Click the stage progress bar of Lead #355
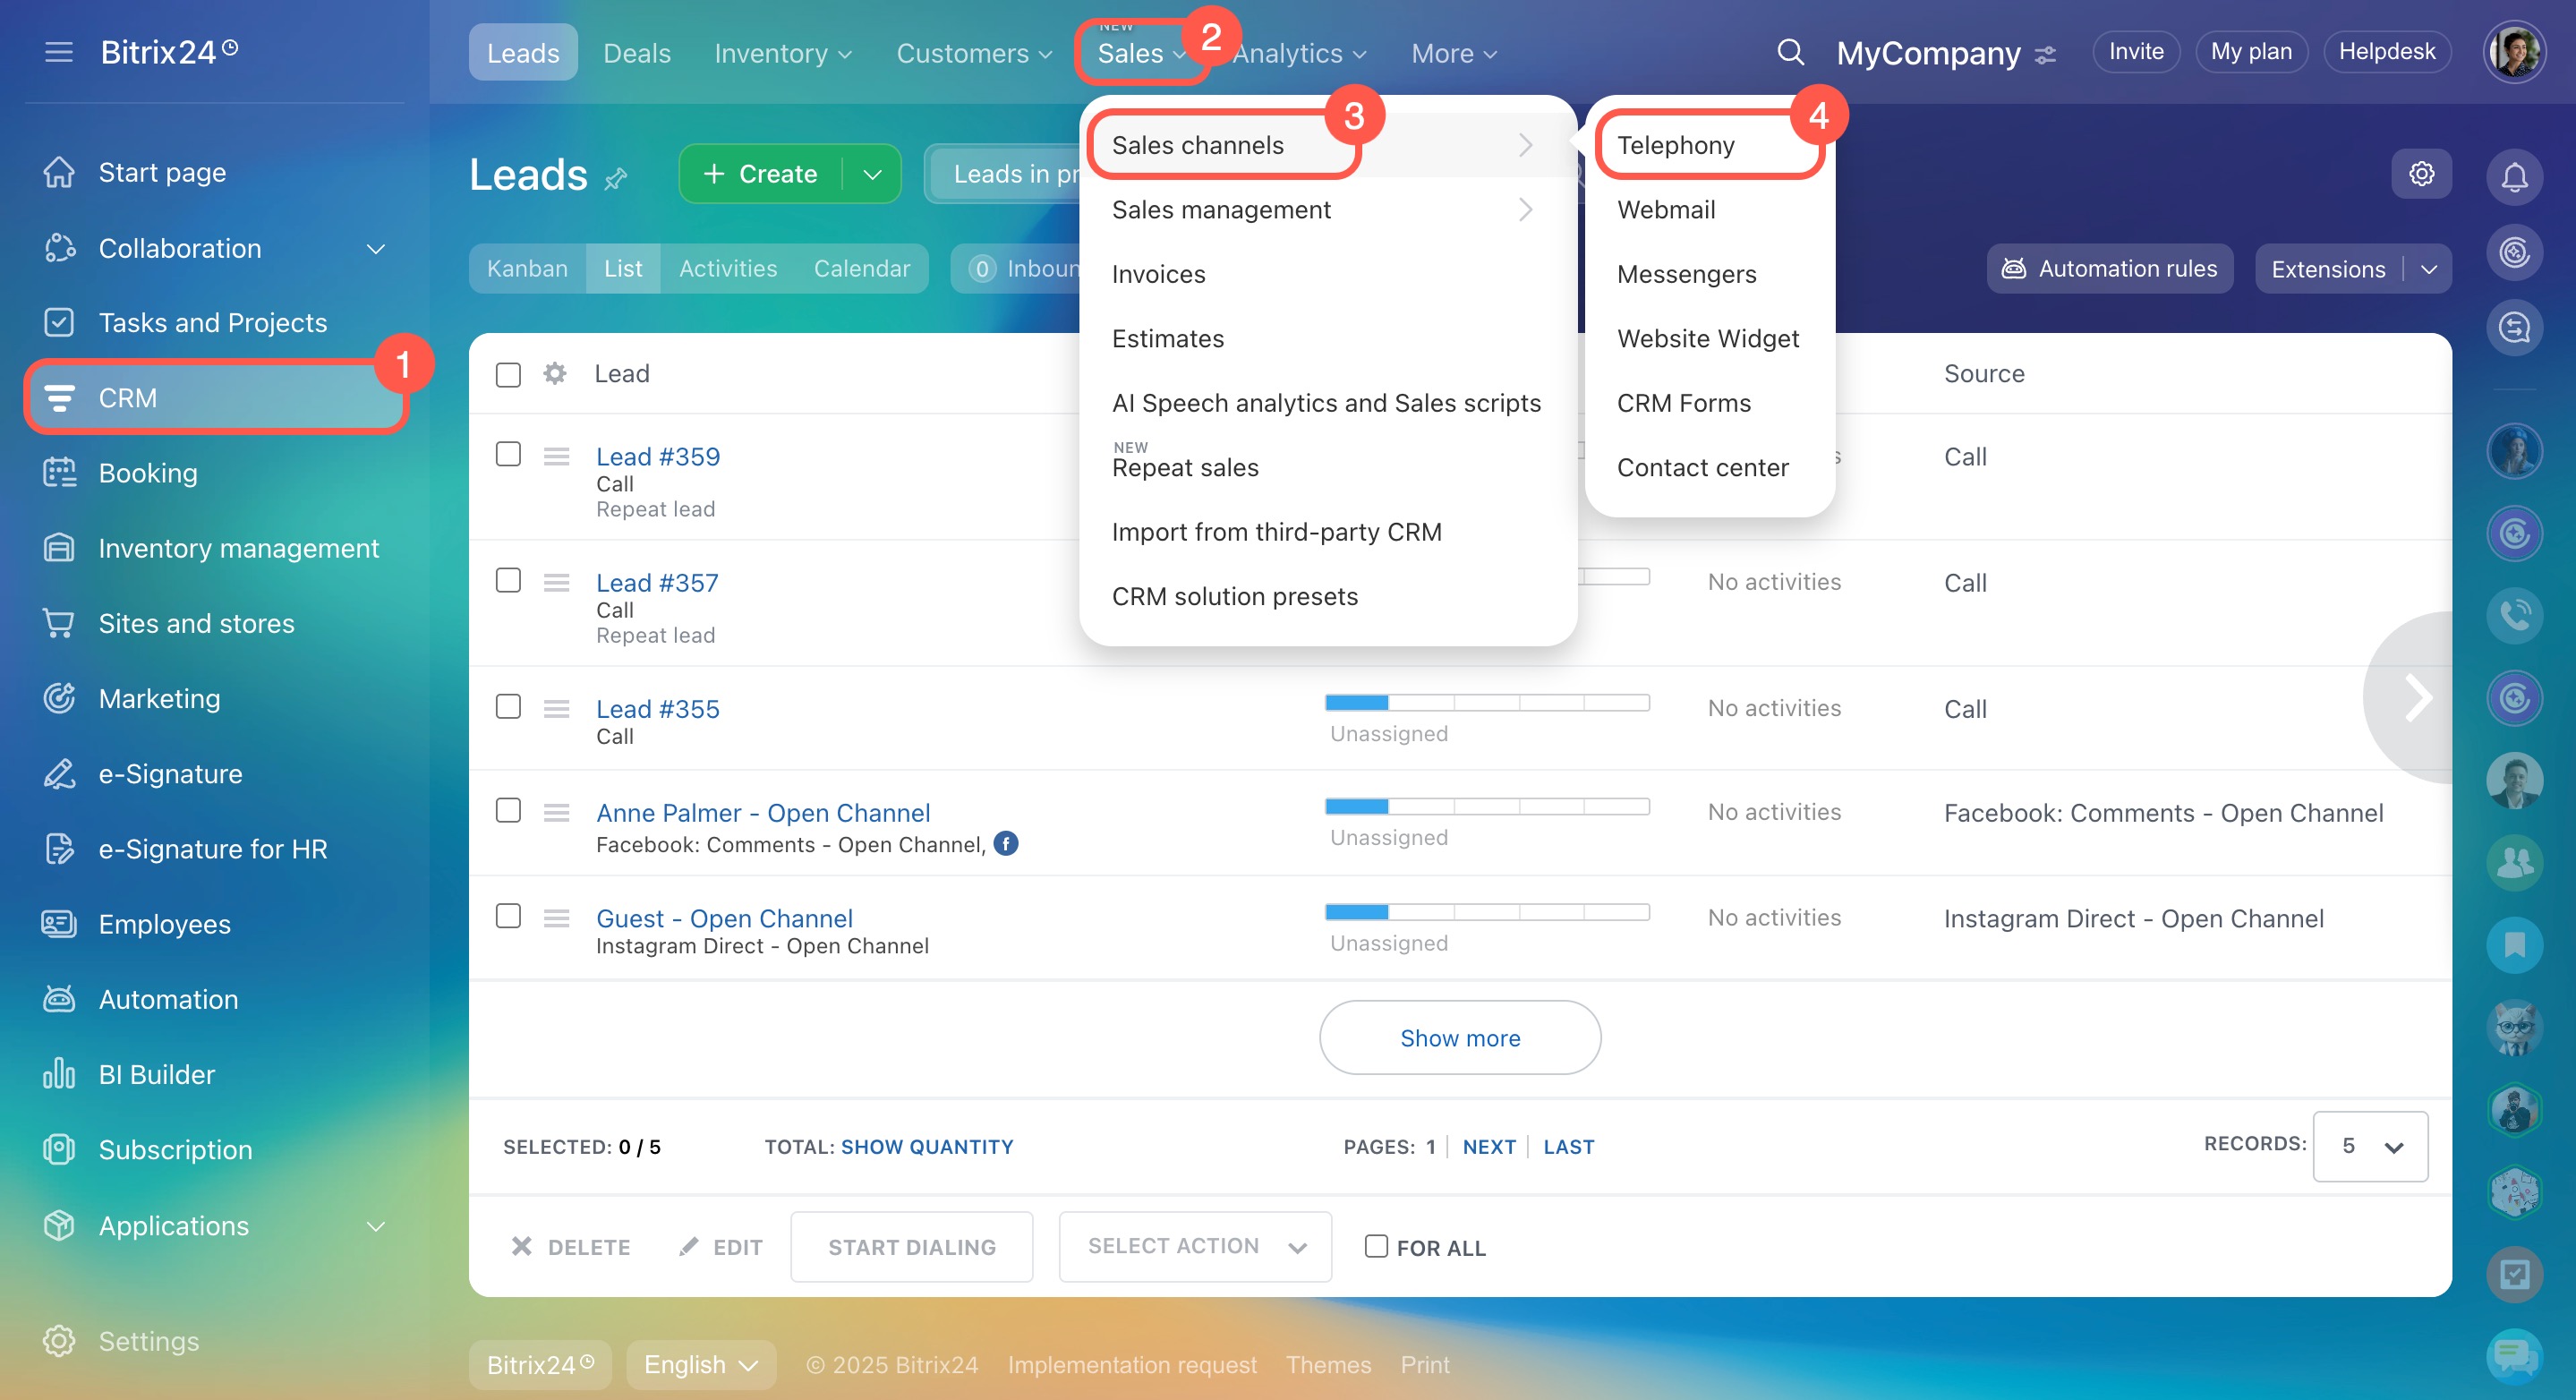This screenshot has width=2576, height=1400. tap(1486, 703)
